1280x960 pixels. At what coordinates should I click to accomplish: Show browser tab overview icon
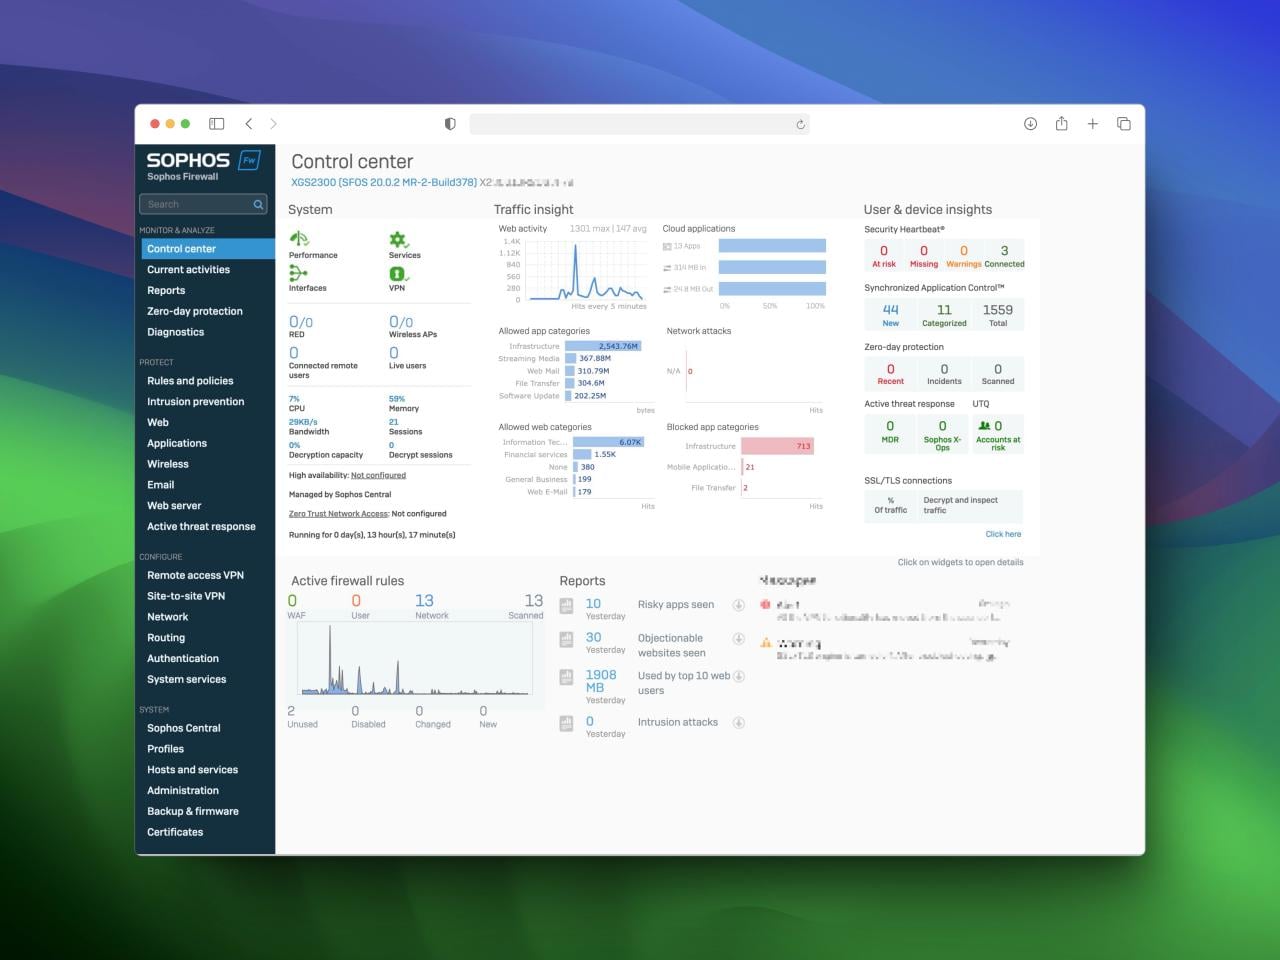1123,123
